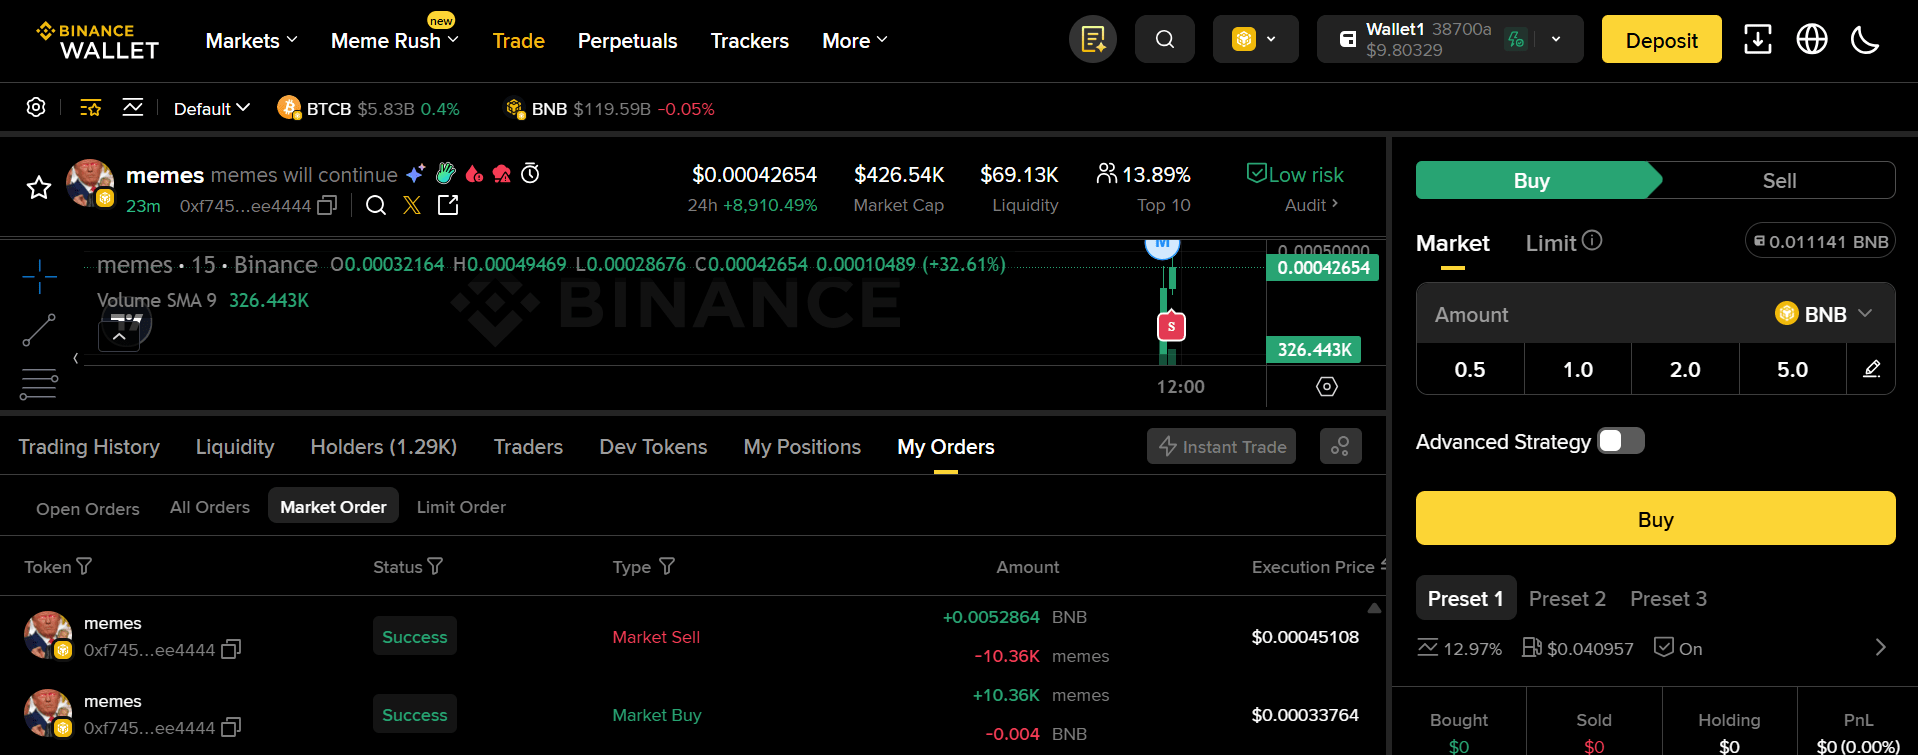Expand the More menu
The width and height of the screenshot is (1918, 755).
pyautogui.click(x=855, y=41)
